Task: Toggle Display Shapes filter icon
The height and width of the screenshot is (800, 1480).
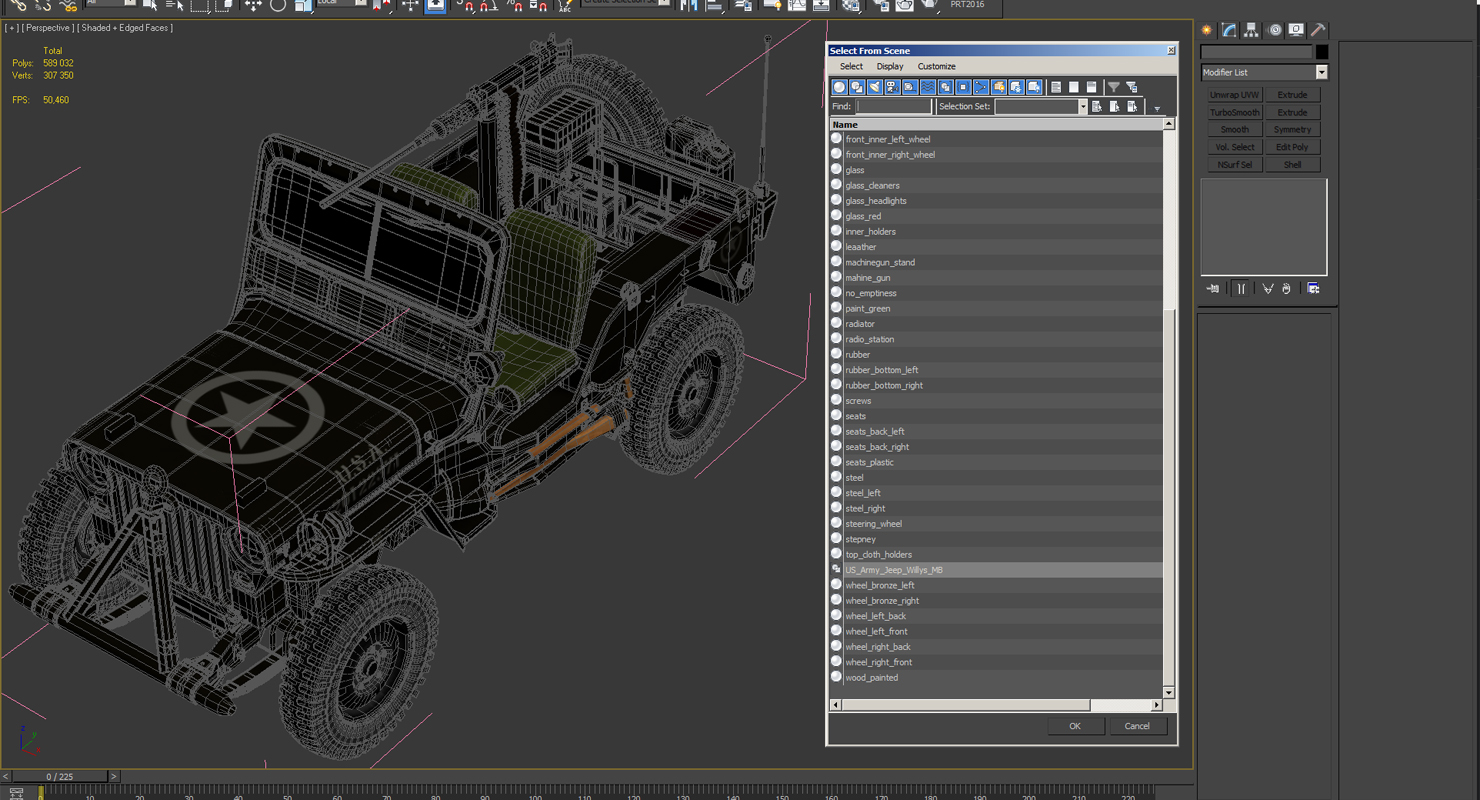Action: (857, 87)
